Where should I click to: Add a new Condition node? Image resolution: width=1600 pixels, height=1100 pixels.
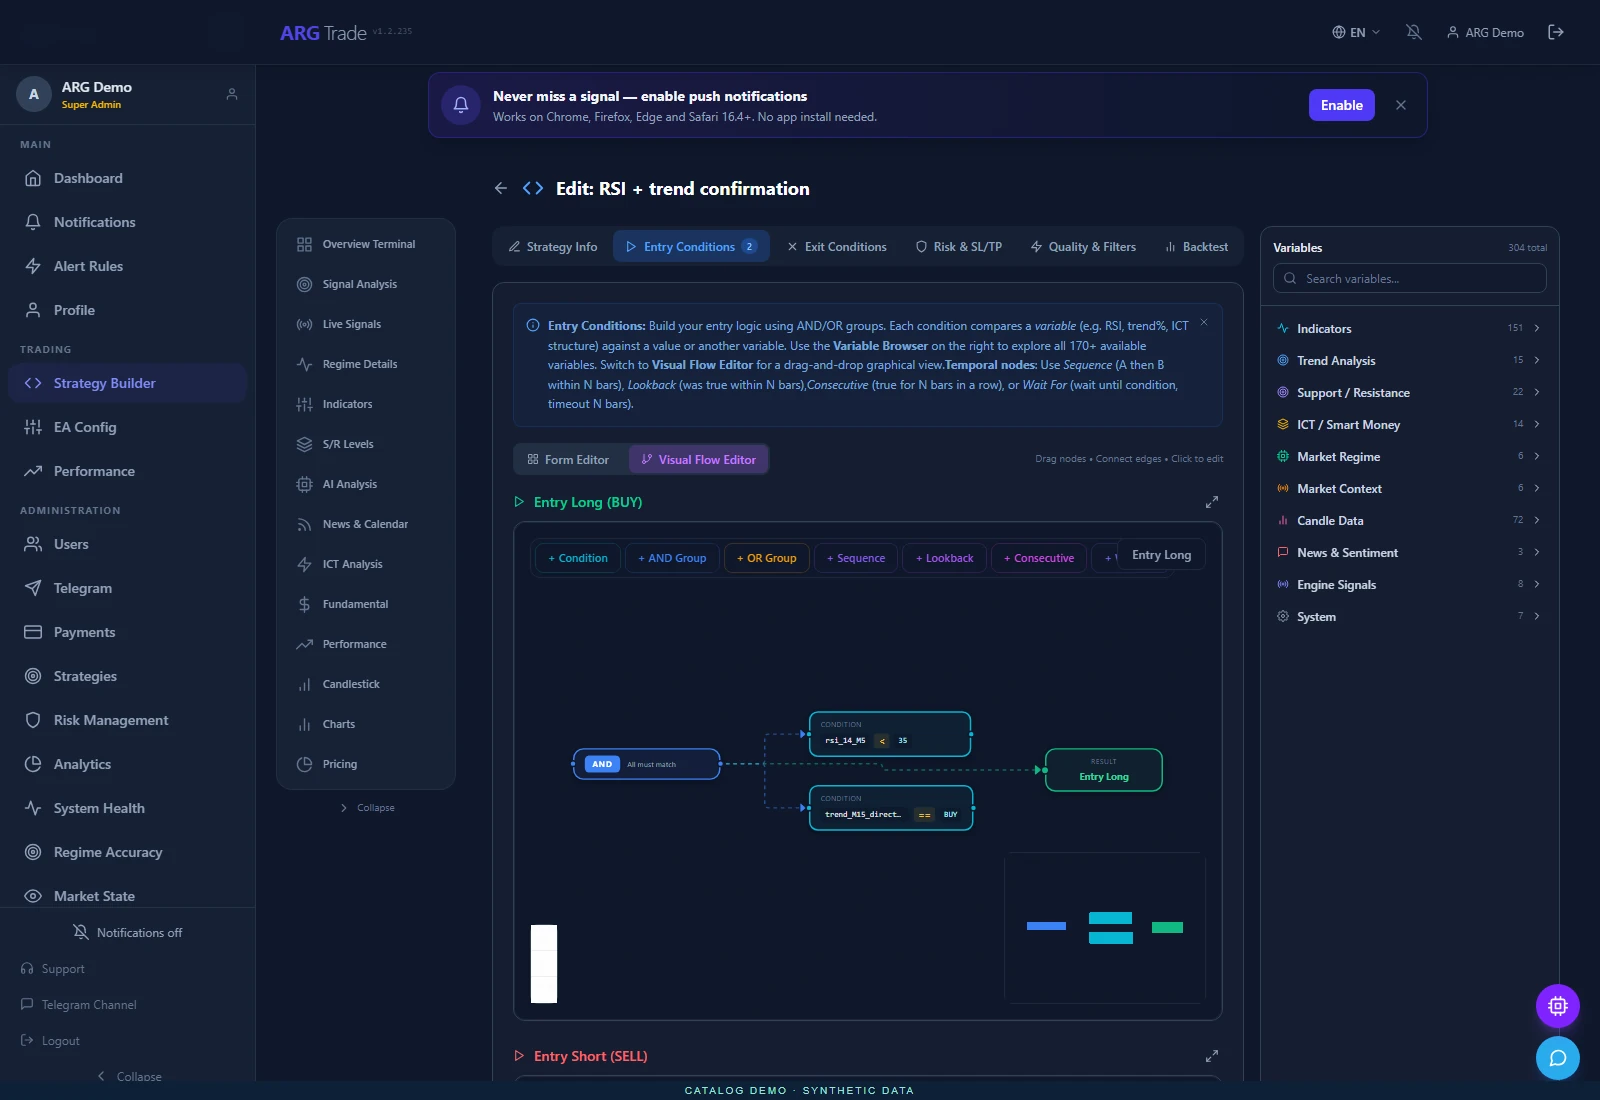click(x=578, y=558)
